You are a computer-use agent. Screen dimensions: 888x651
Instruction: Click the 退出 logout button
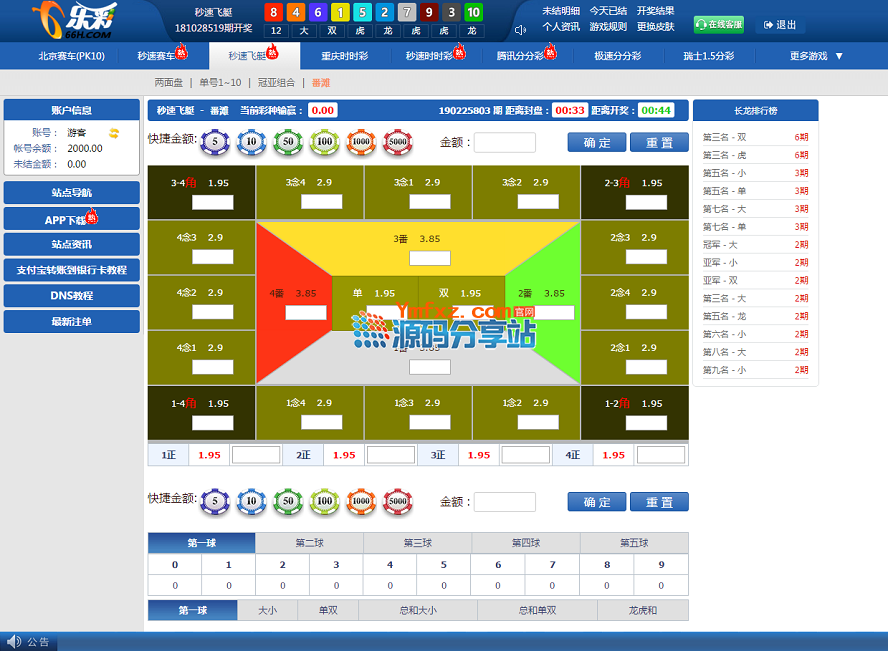click(x=780, y=25)
